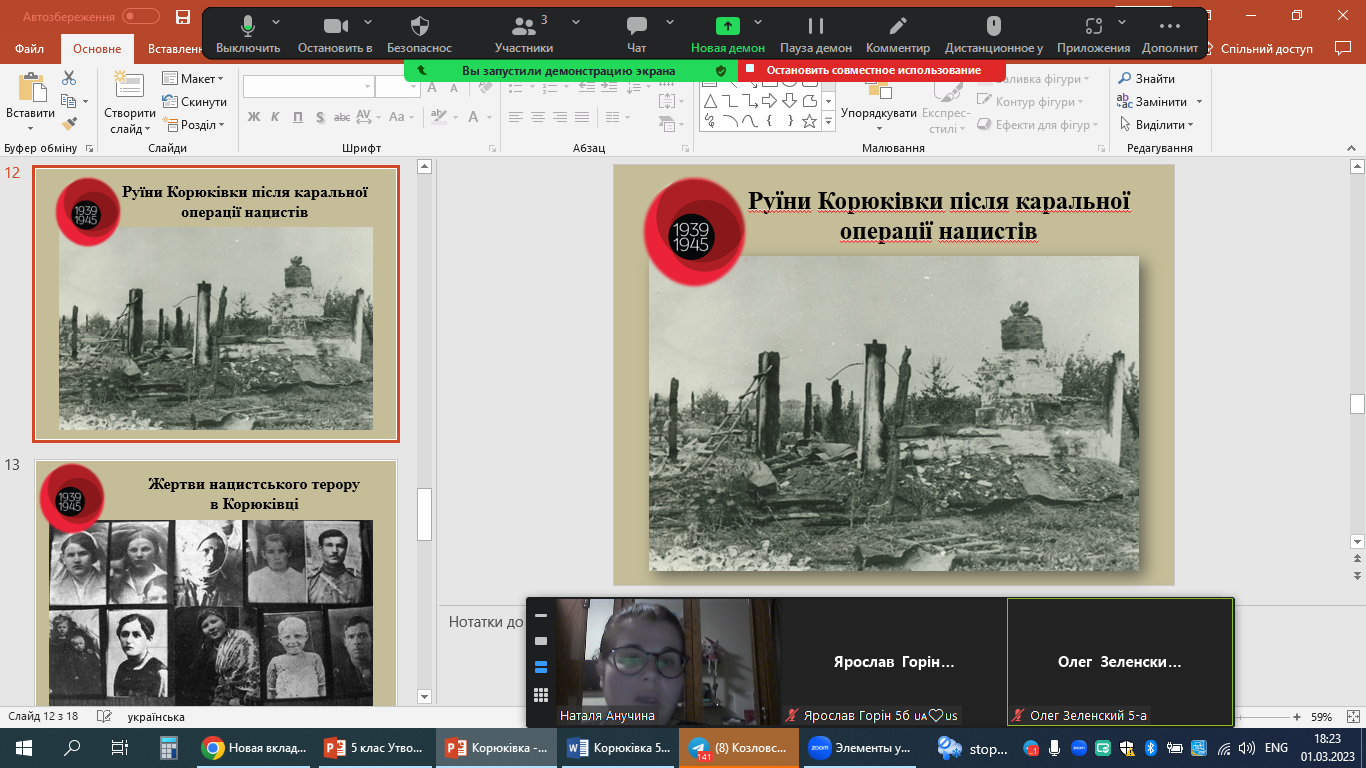The image size is (1366, 768).
Task: Open Windows Start menu
Action: pos(24,747)
